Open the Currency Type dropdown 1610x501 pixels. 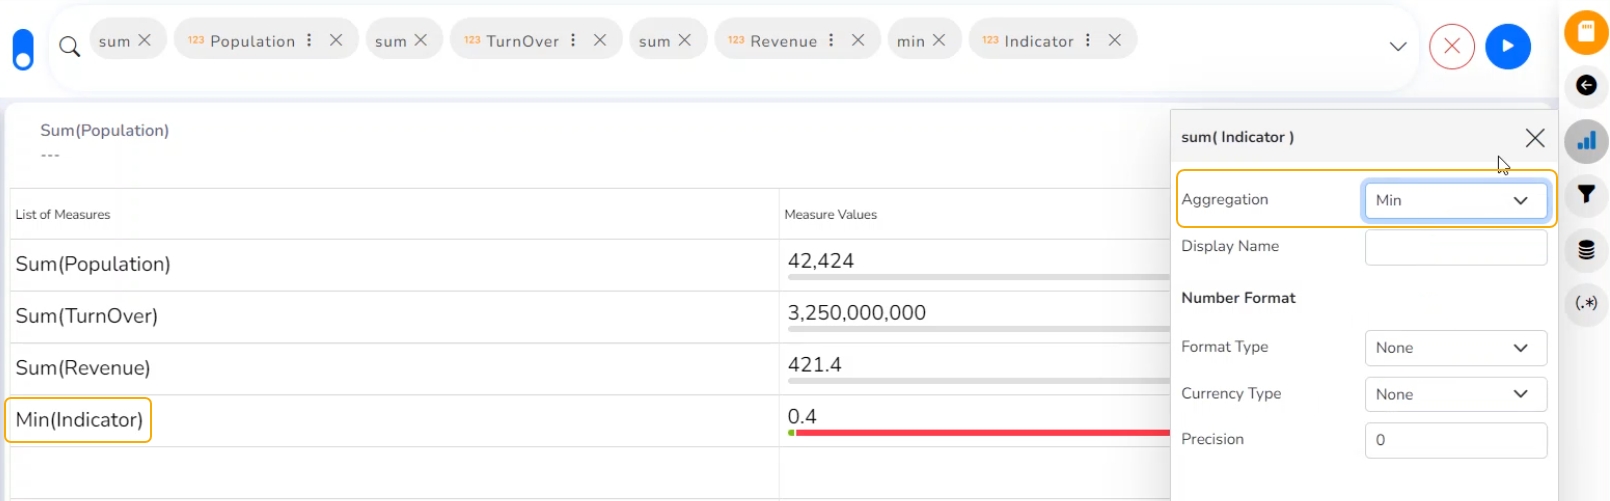point(1455,394)
